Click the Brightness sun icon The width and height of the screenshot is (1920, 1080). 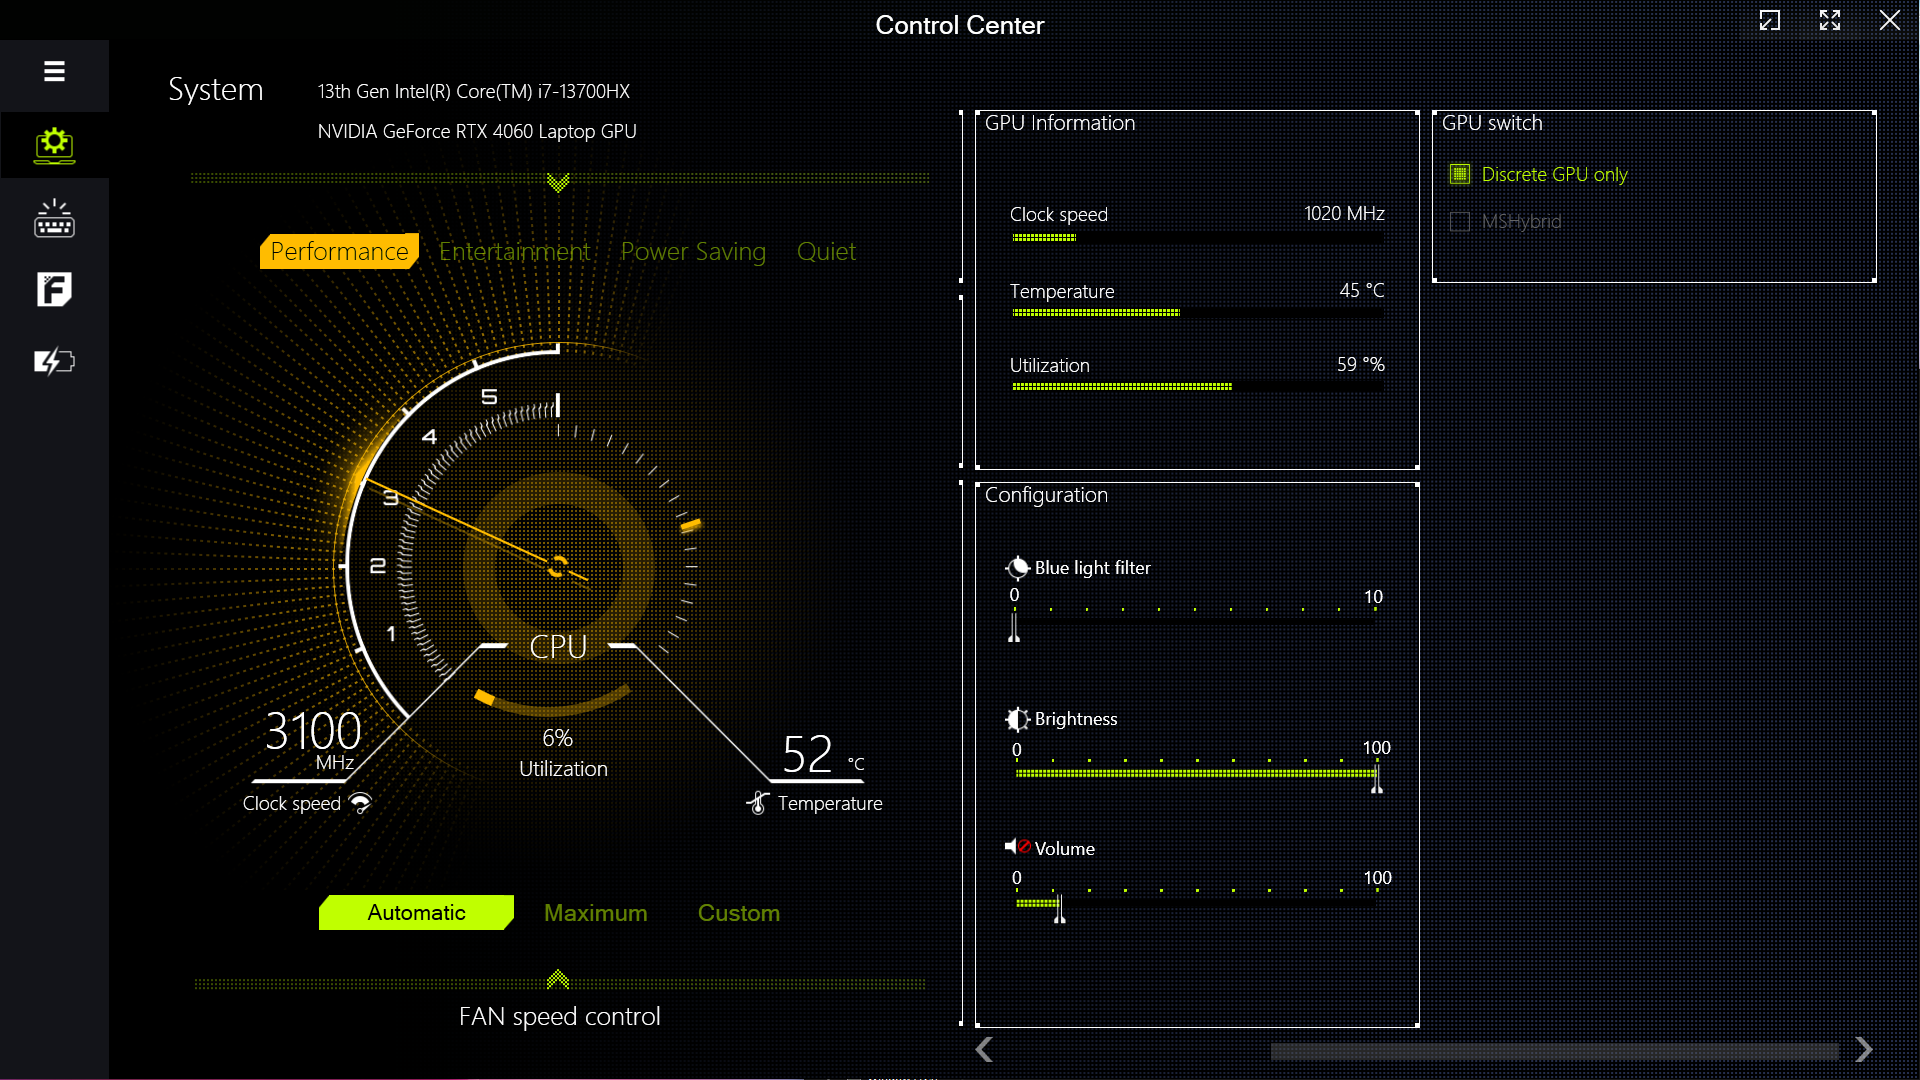click(x=1017, y=719)
